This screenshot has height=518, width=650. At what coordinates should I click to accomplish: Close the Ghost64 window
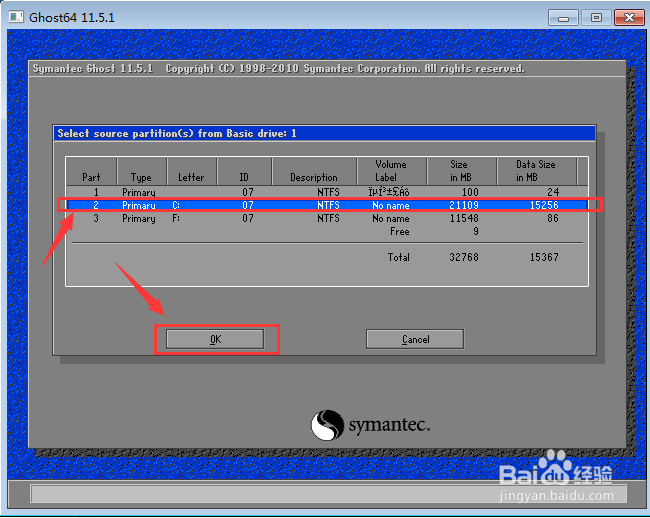[629, 18]
